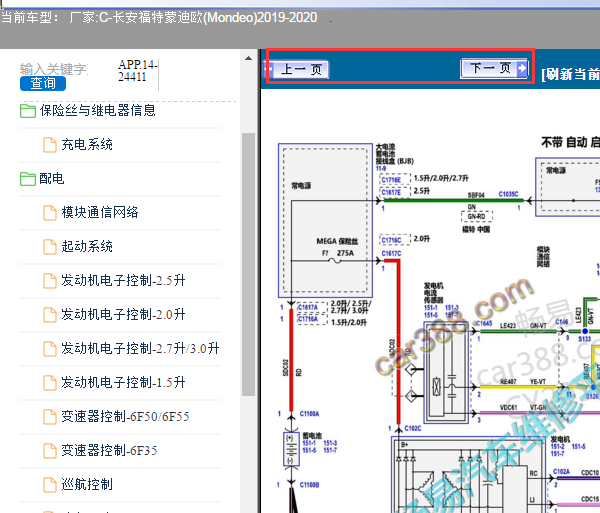This screenshot has height=513, width=600.
Task: Click wire label VDC61 VT-GN
Action: pyautogui.click(x=523, y=408)
